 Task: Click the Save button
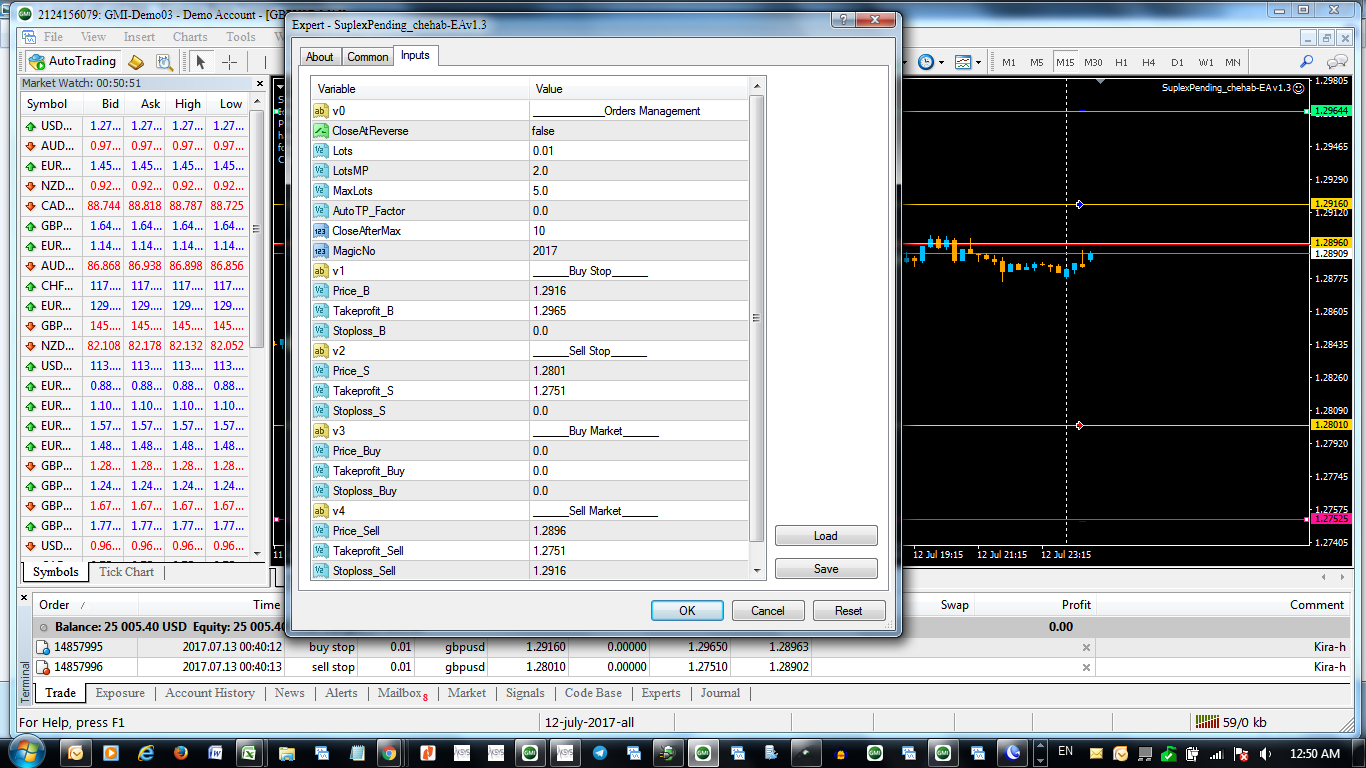click(x=826, y=569)
